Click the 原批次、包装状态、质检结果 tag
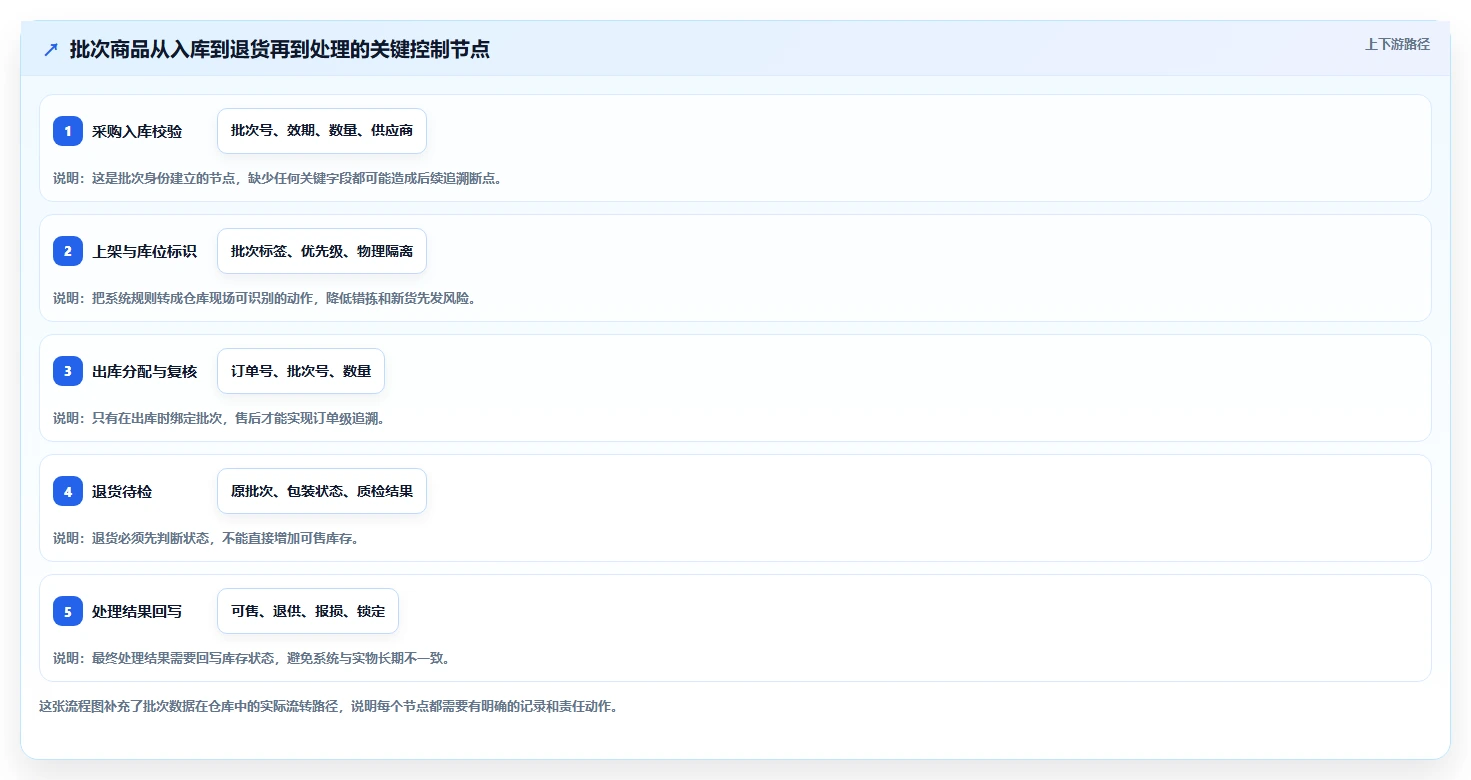Image resolution: width=1471 pixels, height=780 pixels. click(x=322, y=491)
